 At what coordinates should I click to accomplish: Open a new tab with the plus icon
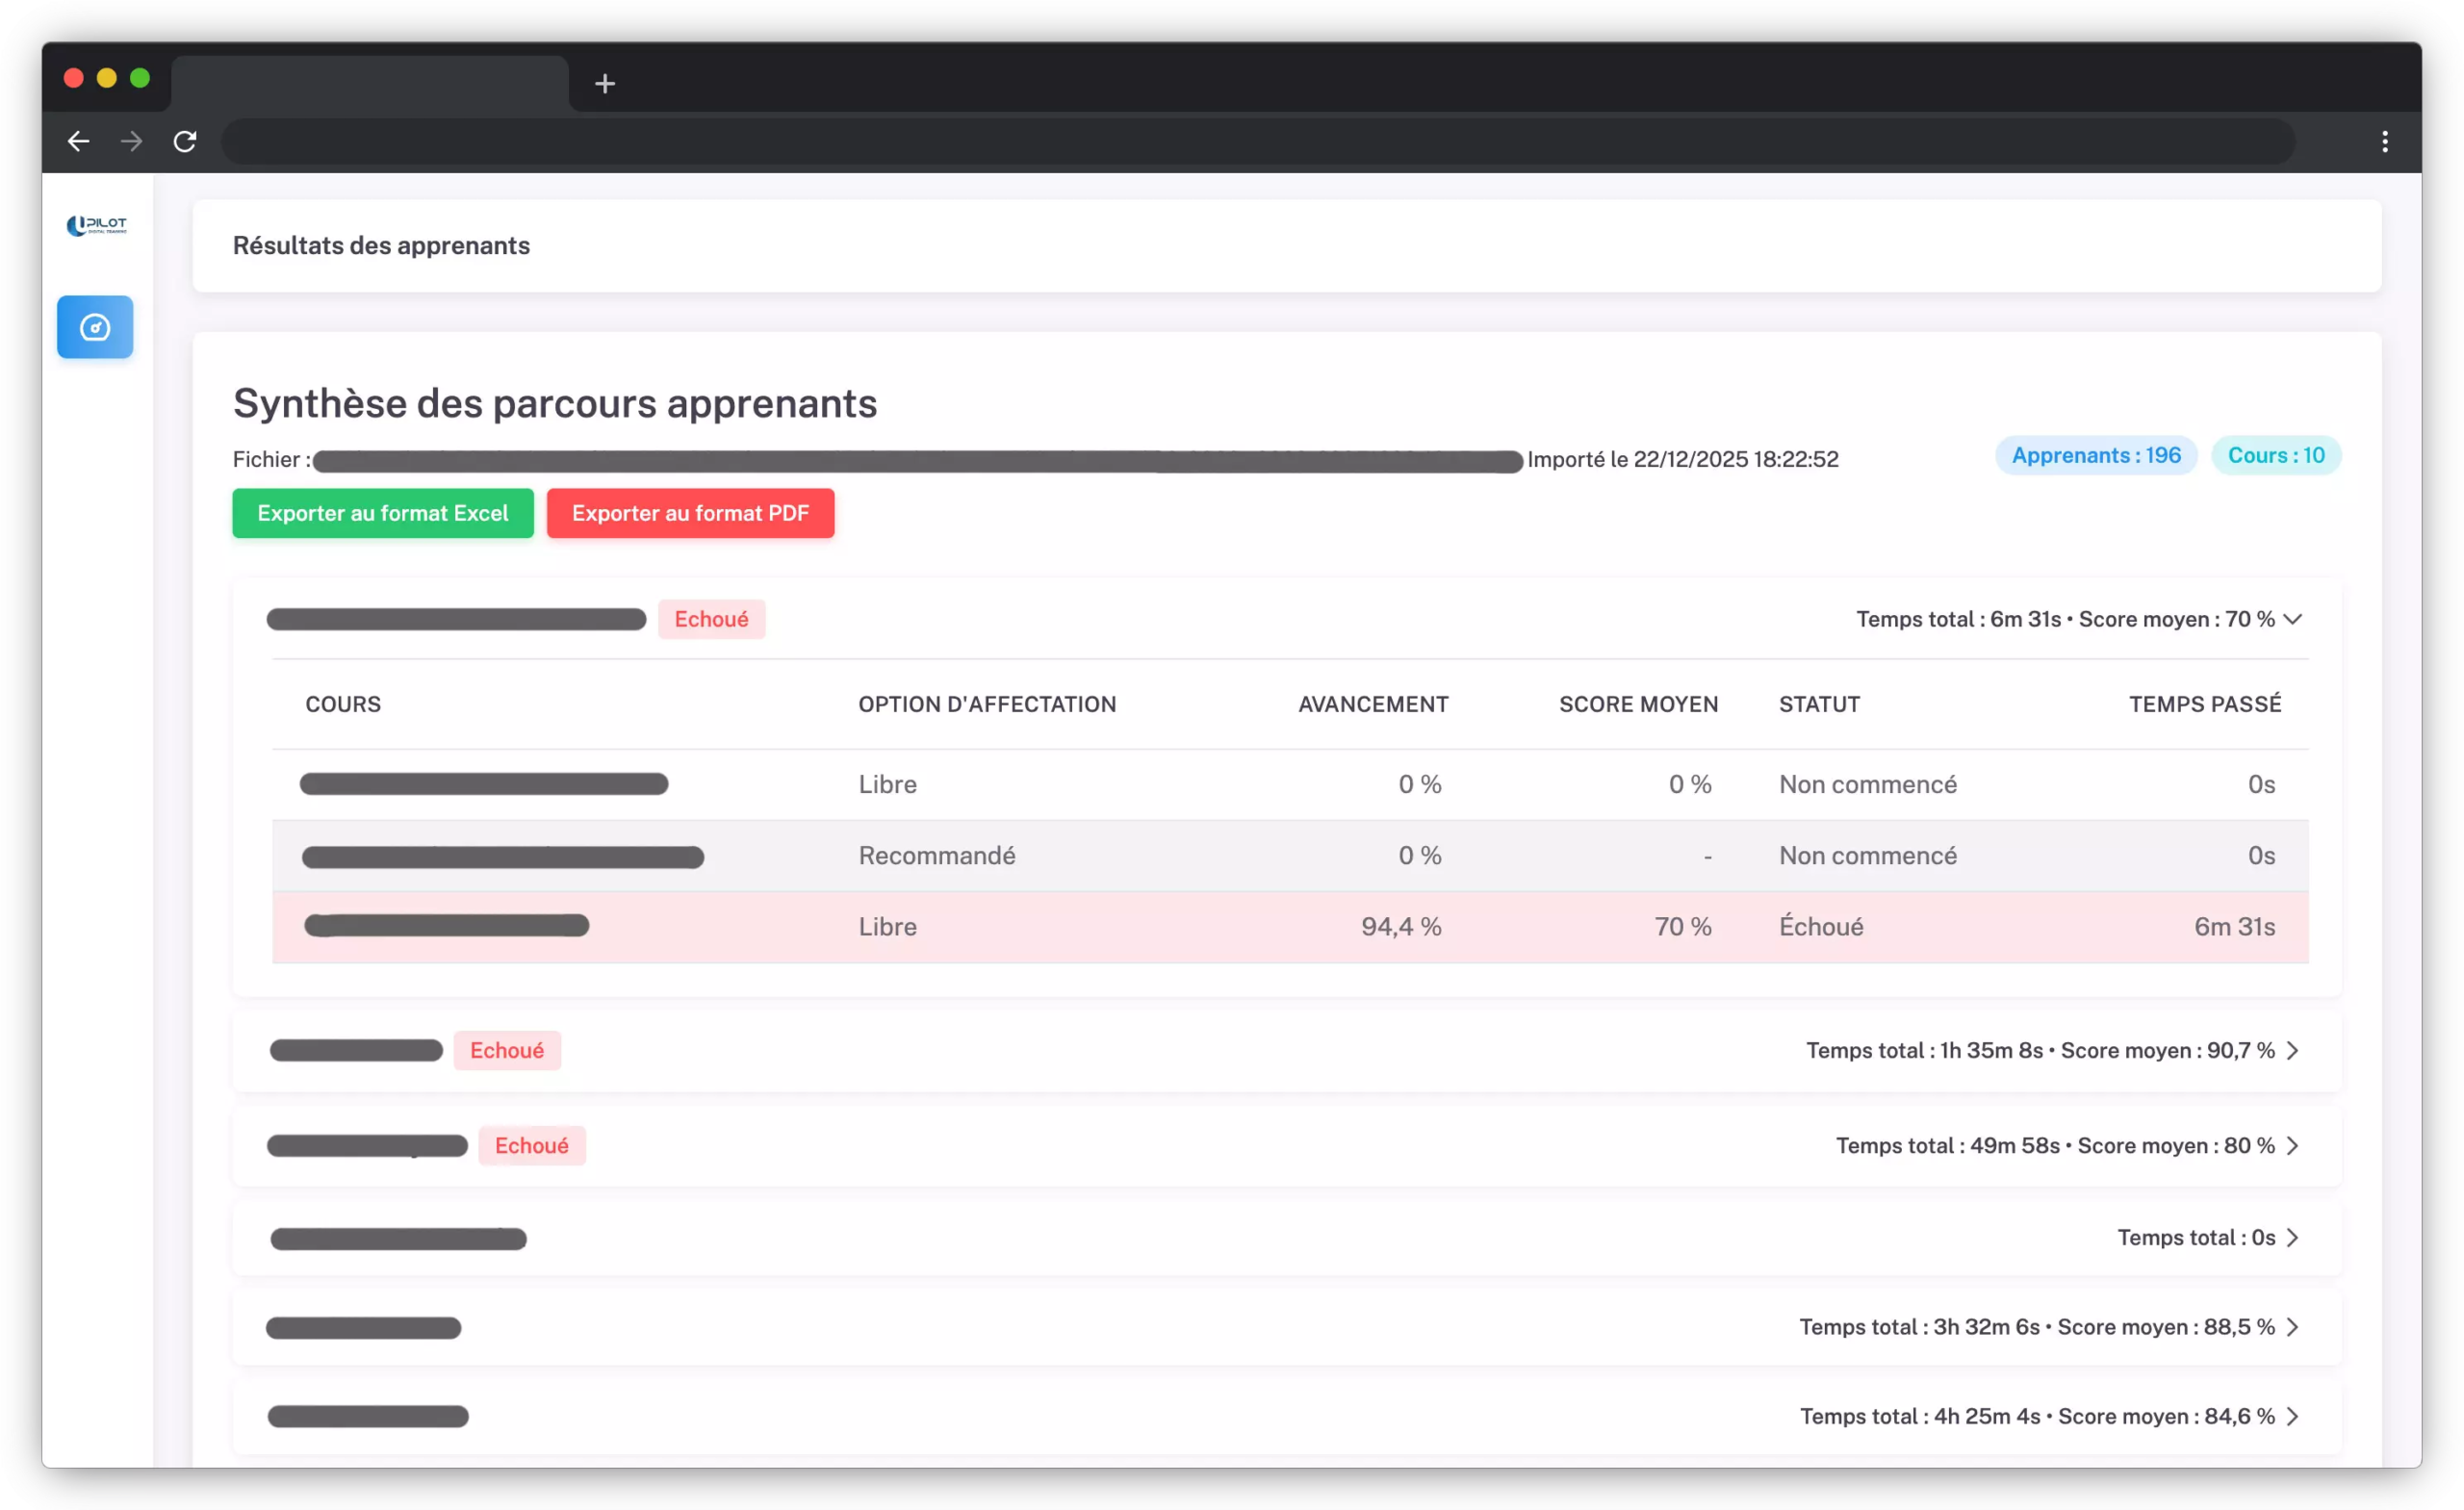[604, 84]
